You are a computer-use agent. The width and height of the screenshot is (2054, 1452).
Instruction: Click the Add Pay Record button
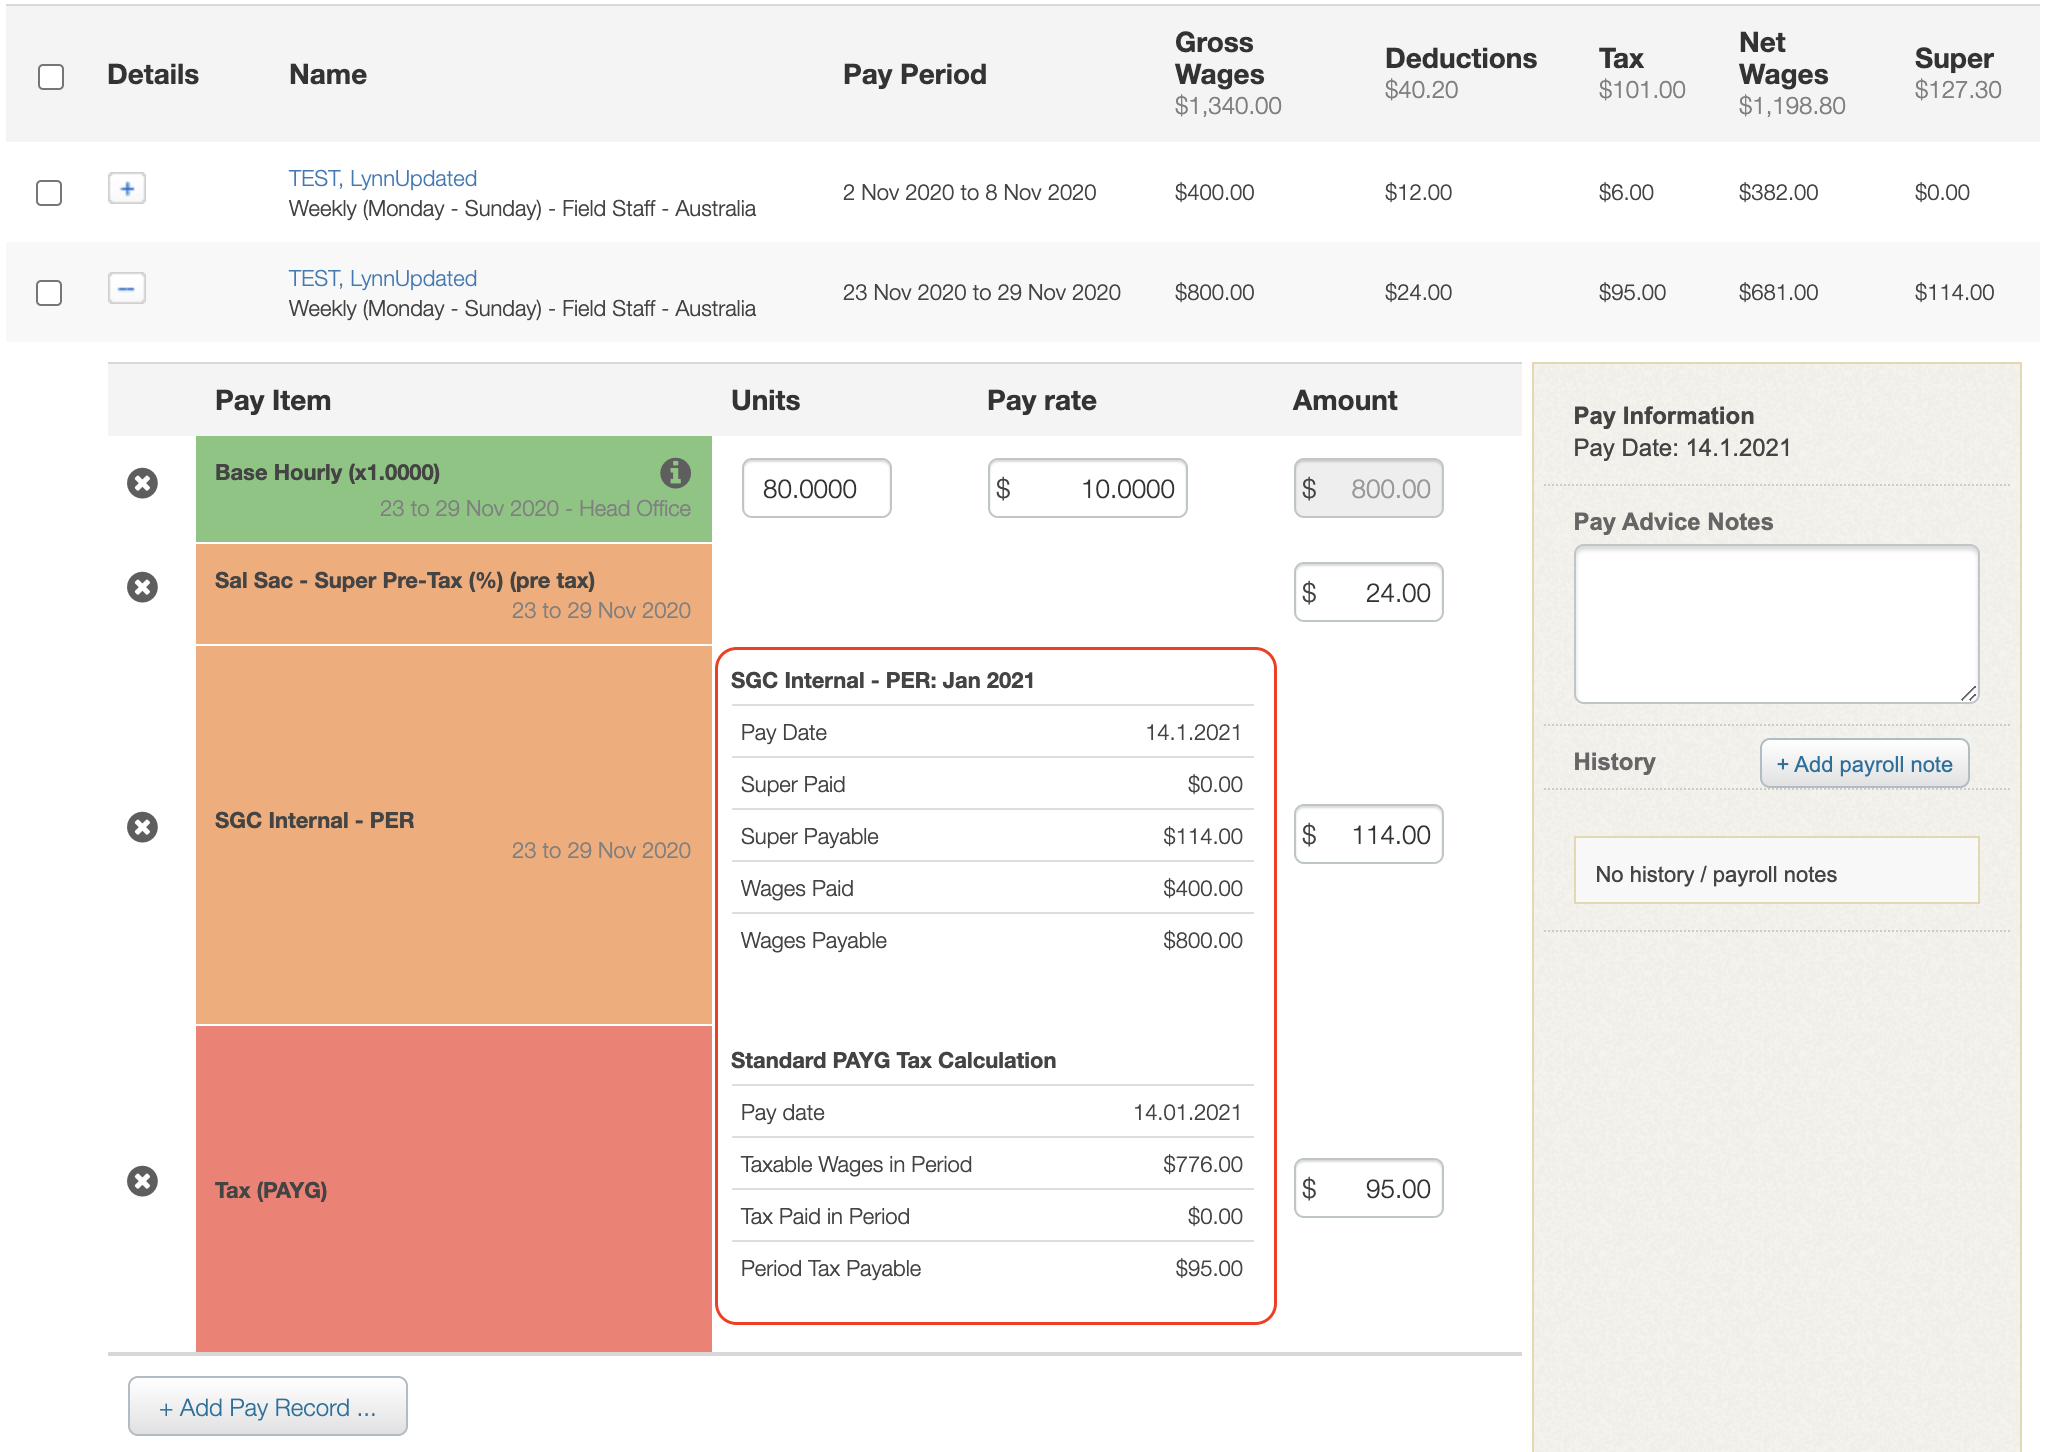tap(267, 1407)
